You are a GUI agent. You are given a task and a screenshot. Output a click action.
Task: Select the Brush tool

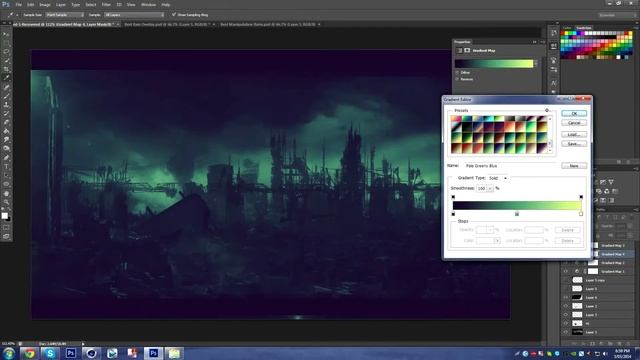(6, 96)
